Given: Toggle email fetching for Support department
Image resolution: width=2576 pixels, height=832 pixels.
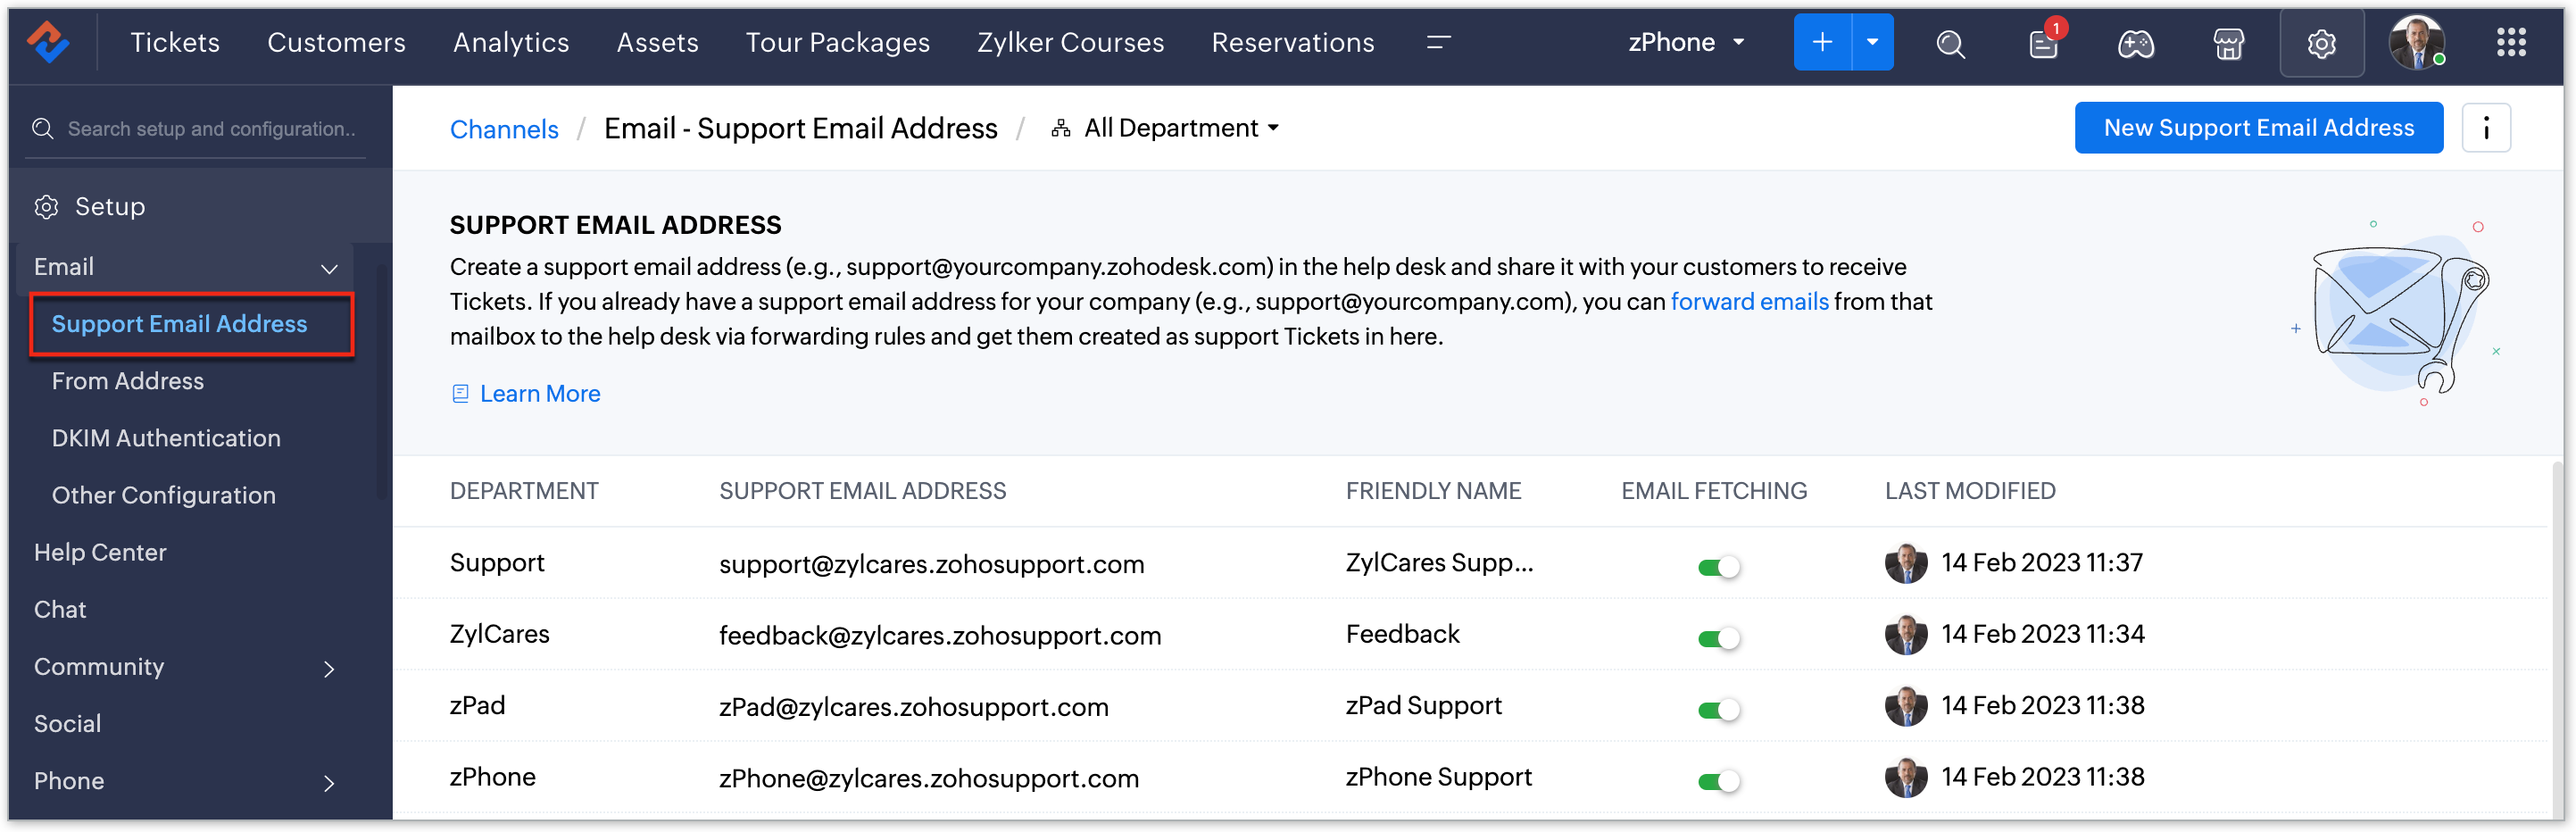Looking at the screenshot, I should pyautogui.click(x=1719, y=567).
